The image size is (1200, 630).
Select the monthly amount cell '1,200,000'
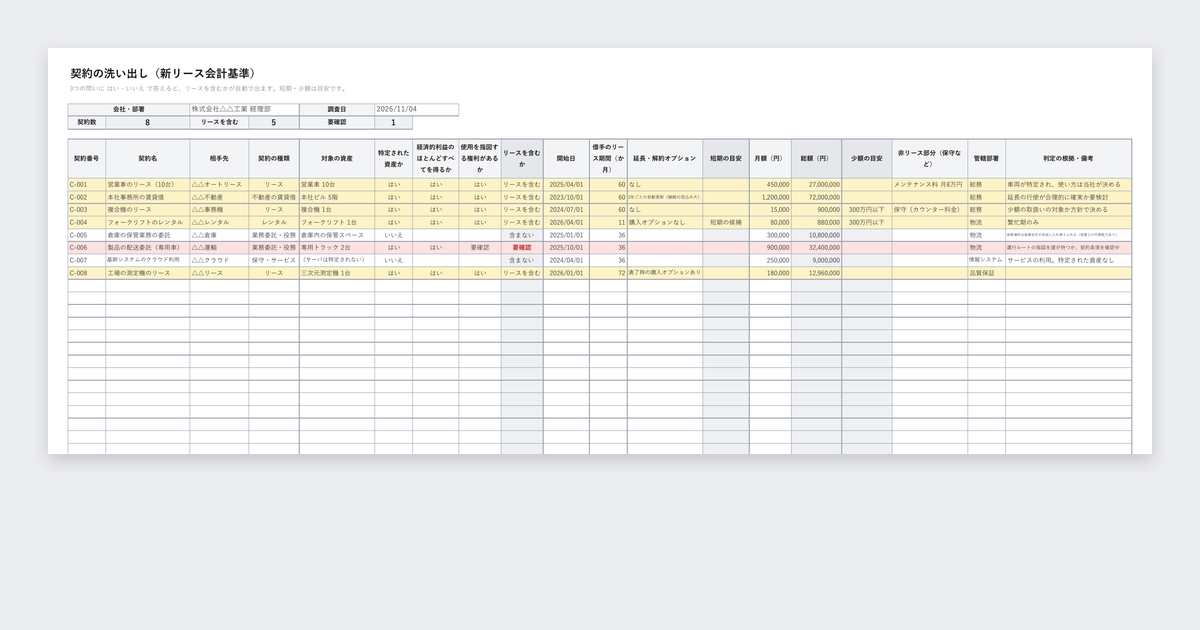[770, 197]
